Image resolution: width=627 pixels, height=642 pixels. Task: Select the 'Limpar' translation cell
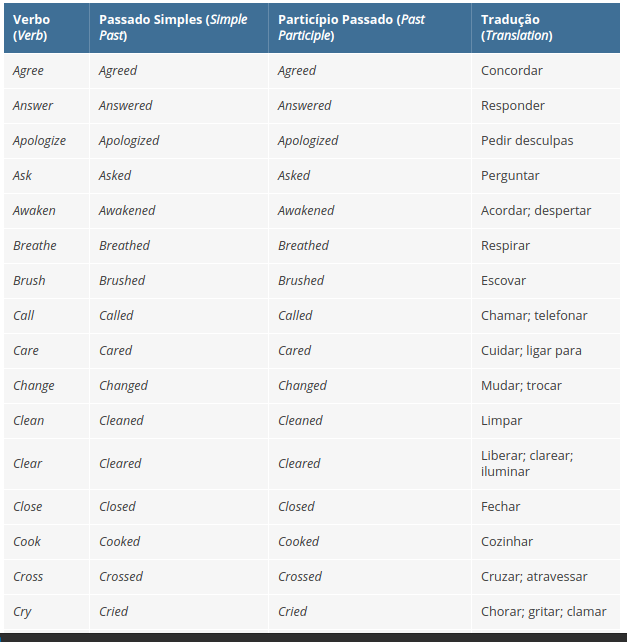coord(502,421)
